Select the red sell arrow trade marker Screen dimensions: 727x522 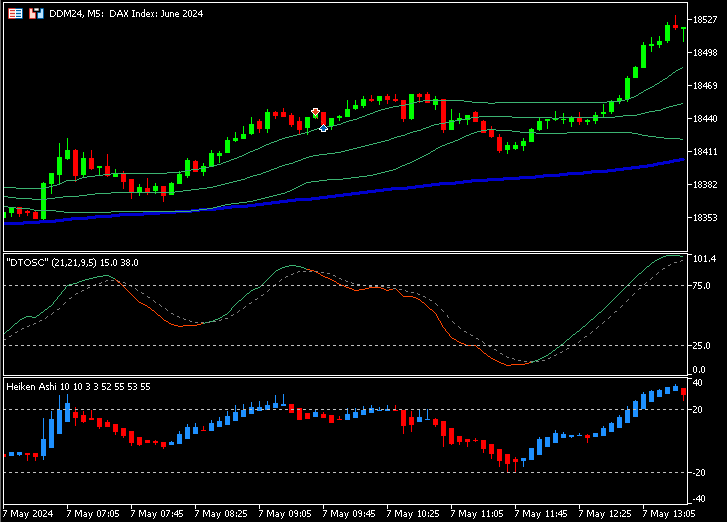pyautogui.click(x=315, y=112)
